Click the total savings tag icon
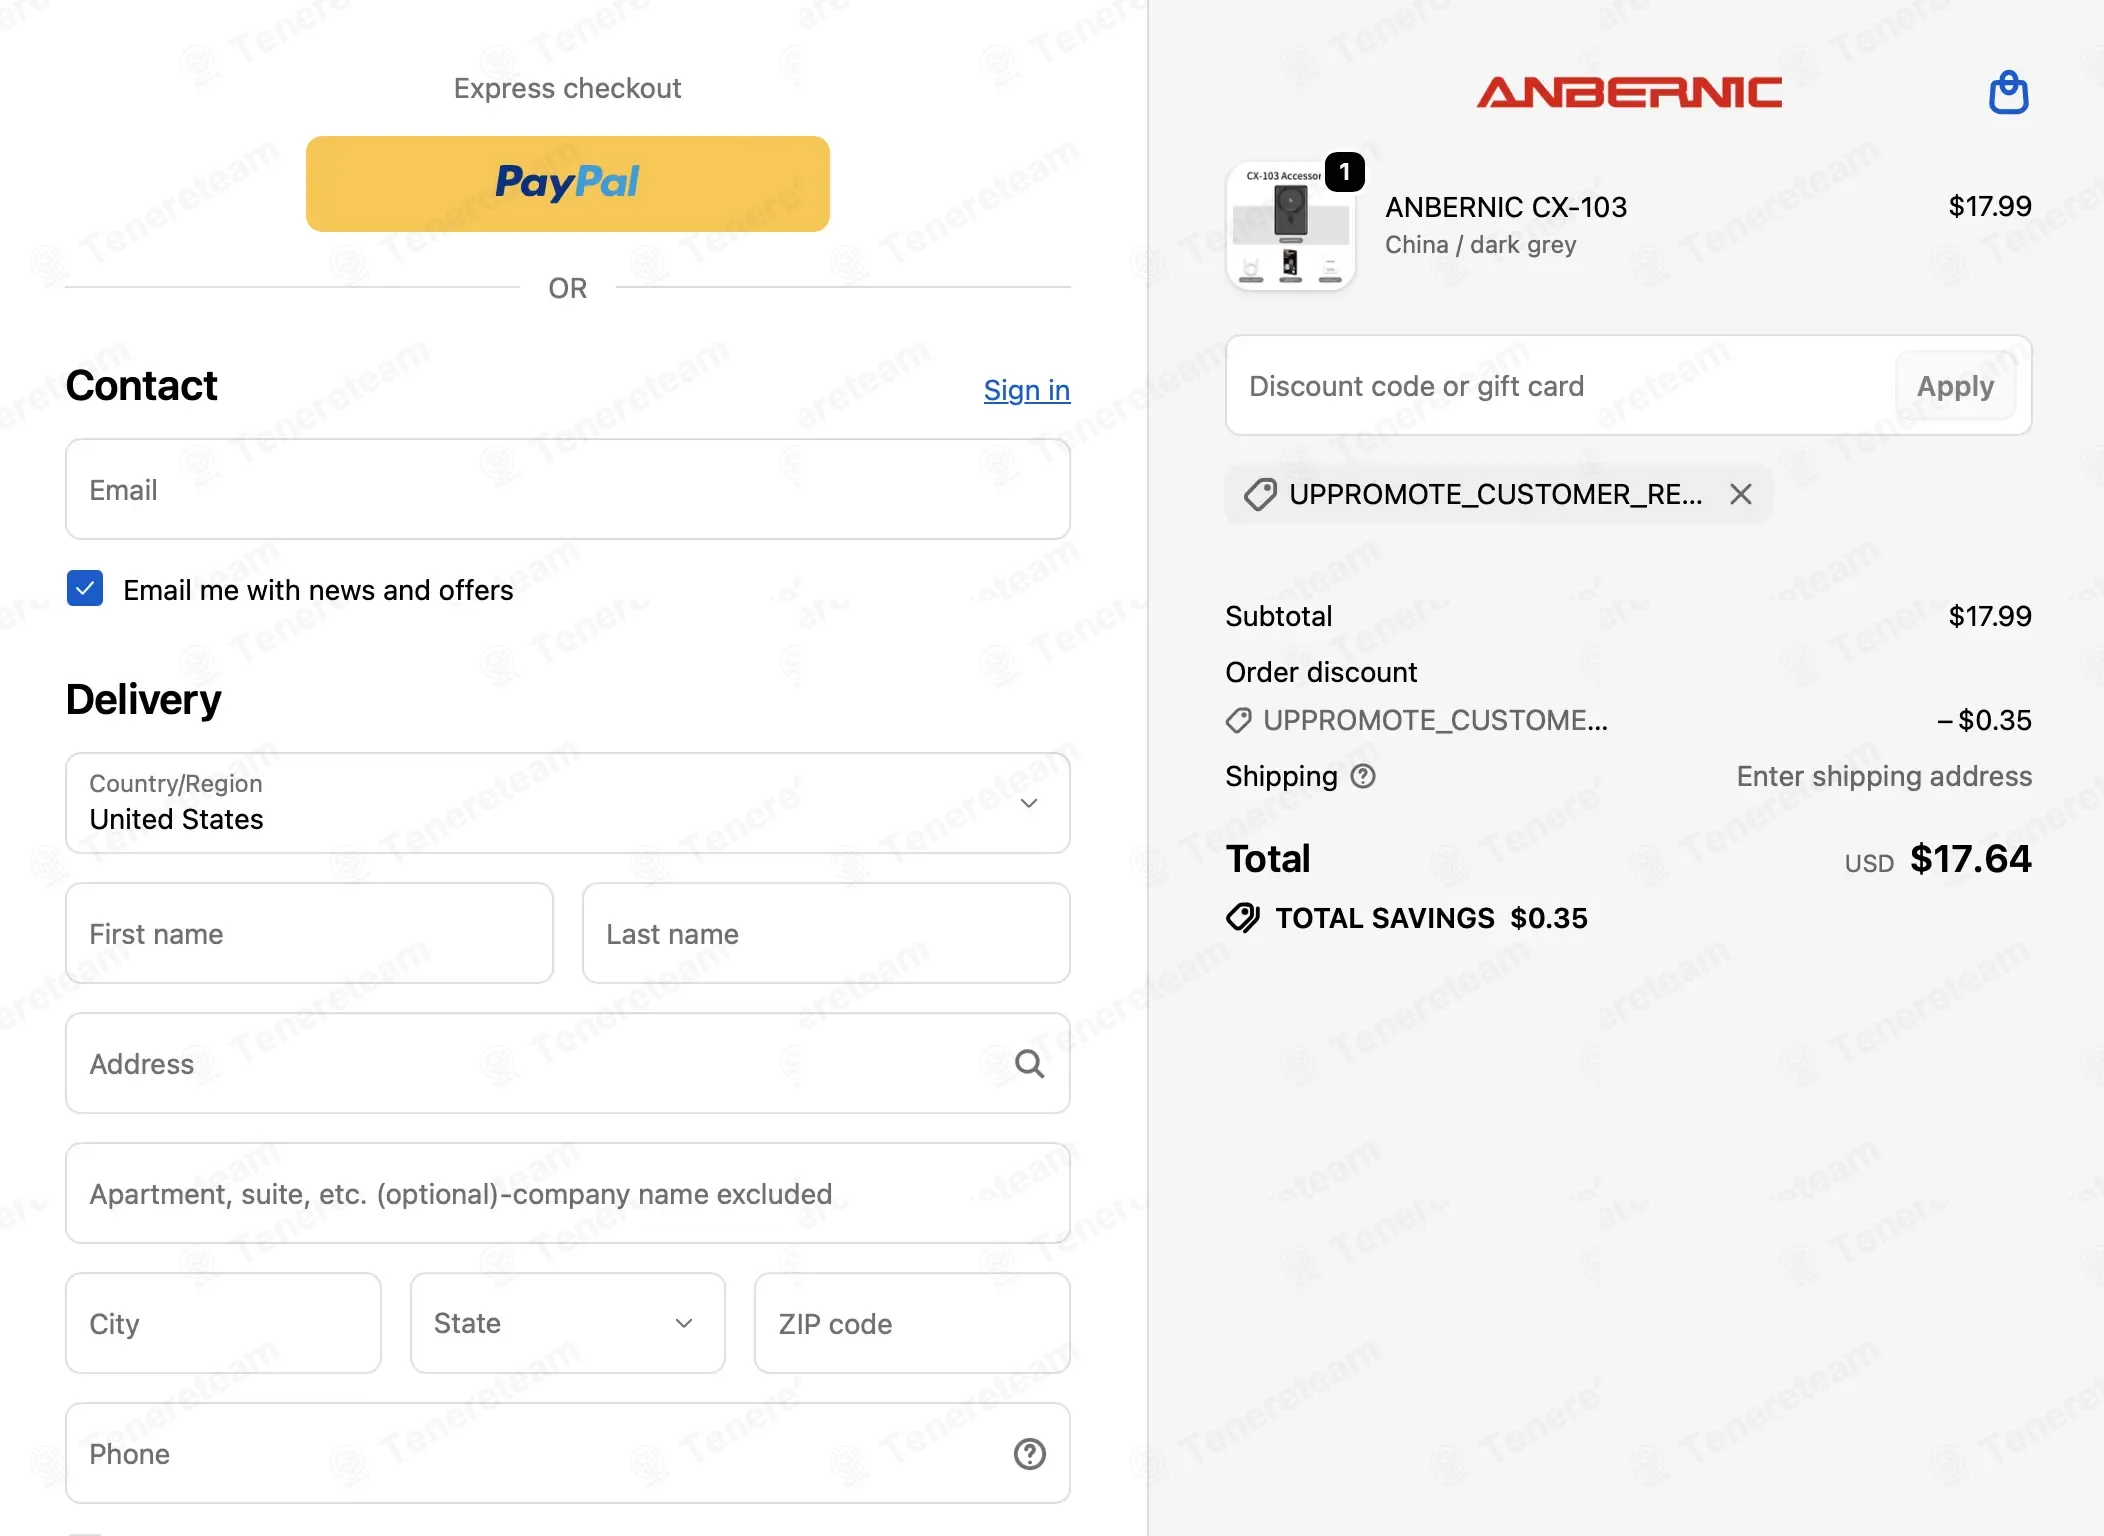2104x1536 pixels. pos(1243,918)
